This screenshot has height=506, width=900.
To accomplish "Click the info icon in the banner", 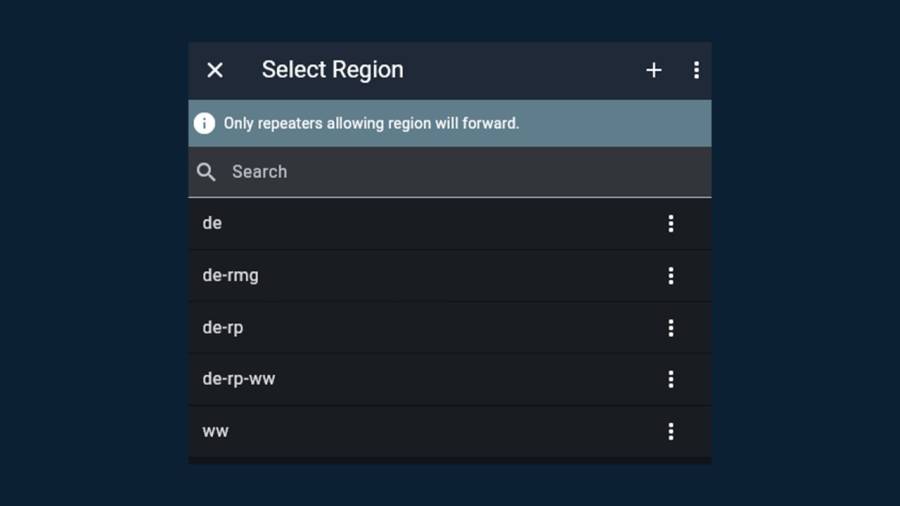I will 204,123.
